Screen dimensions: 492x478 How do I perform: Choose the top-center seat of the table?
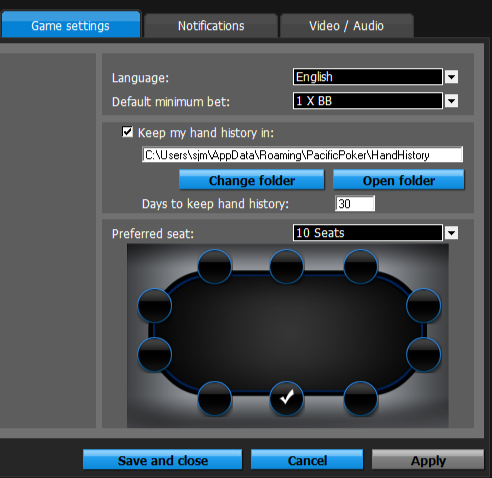click(x=287, y=266)
